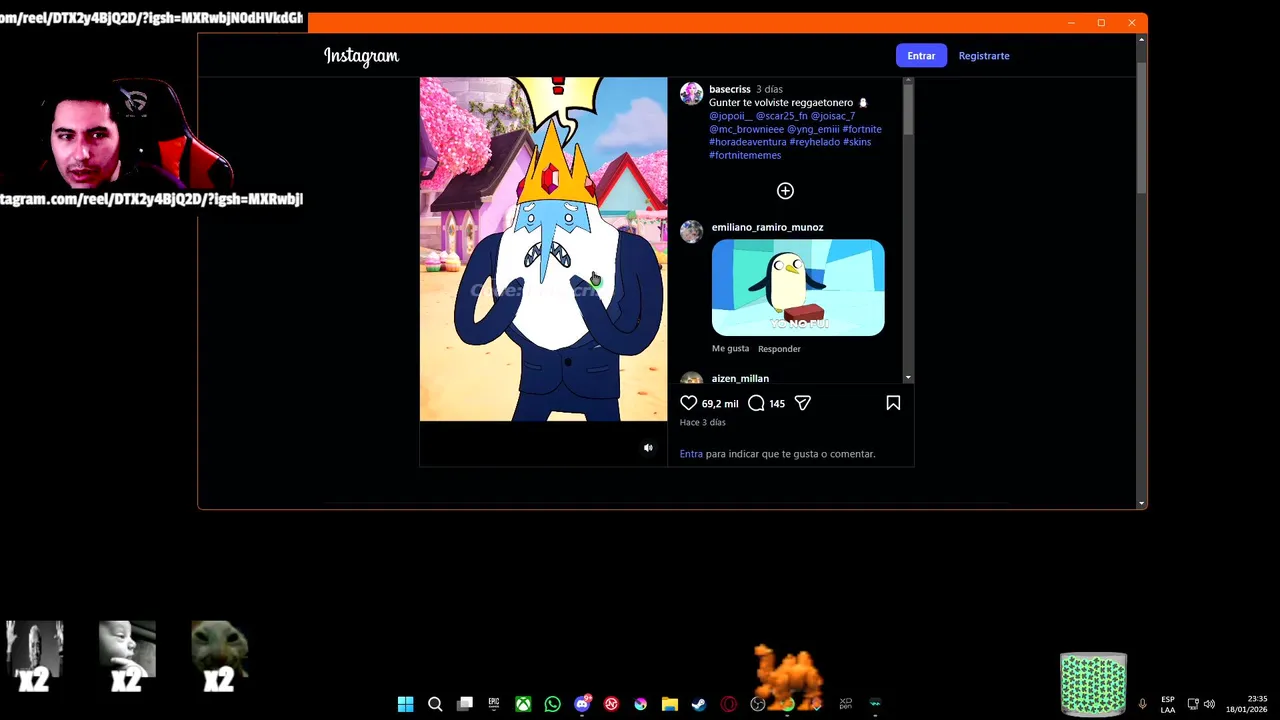
Task: Open the Windows Start menu
Action: point(405,704)
